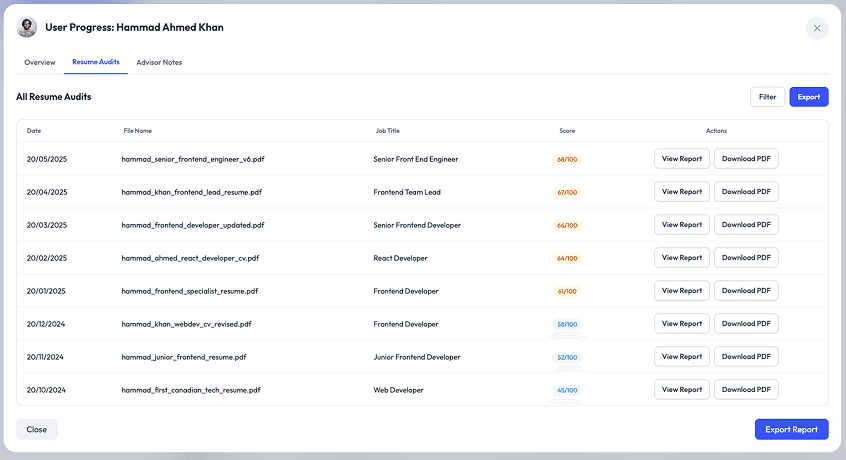
Task: Close the dialog with the X icon
Action: (x=817, y=28)
